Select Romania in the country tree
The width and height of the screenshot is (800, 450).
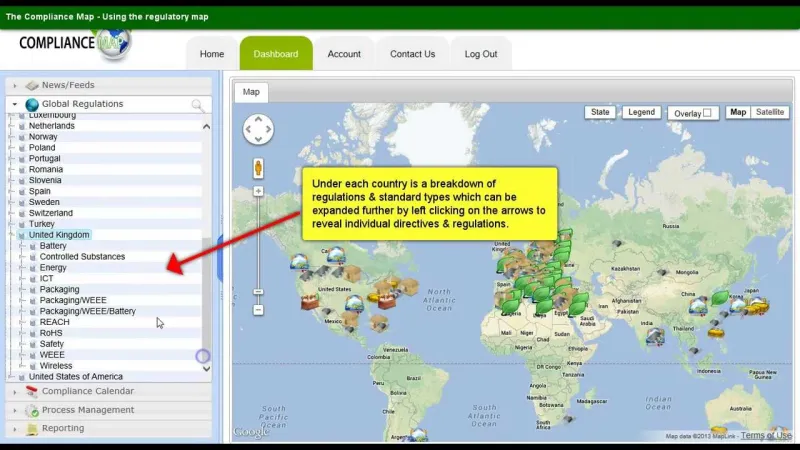(46, 169)
